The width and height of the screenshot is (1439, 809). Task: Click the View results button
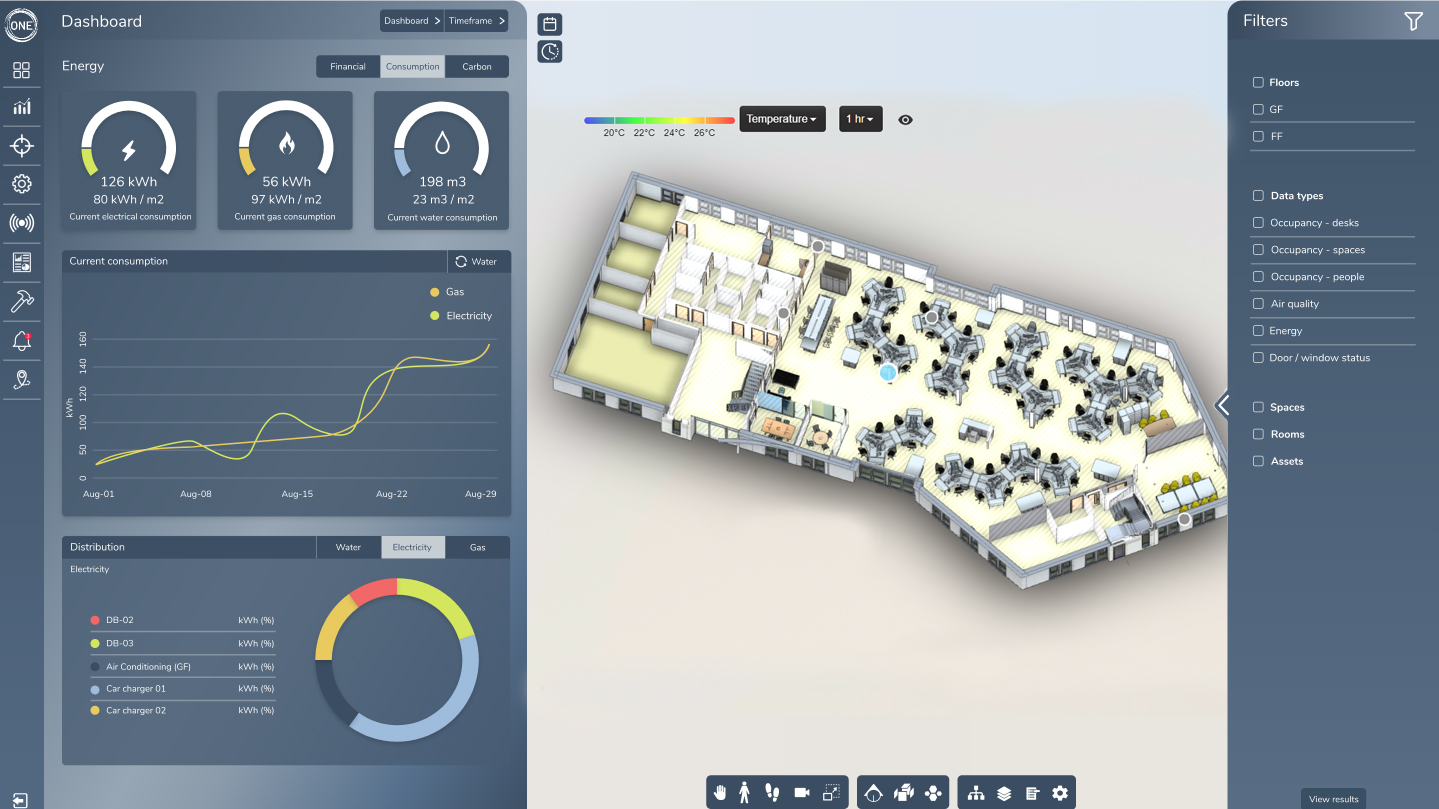1333,799
